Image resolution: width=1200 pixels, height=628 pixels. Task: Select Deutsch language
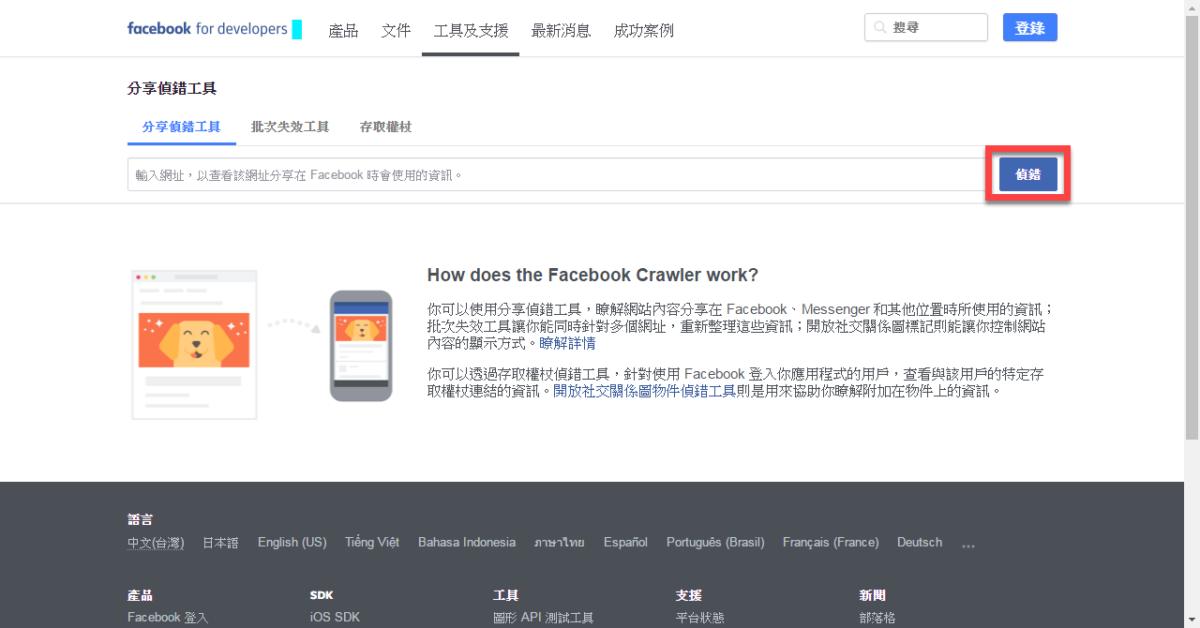tap(919, 542)
